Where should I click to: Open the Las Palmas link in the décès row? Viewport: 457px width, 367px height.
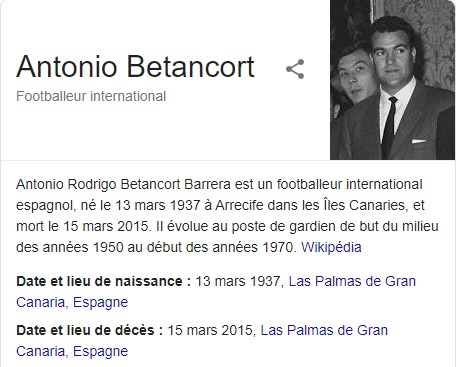[324, 330]
